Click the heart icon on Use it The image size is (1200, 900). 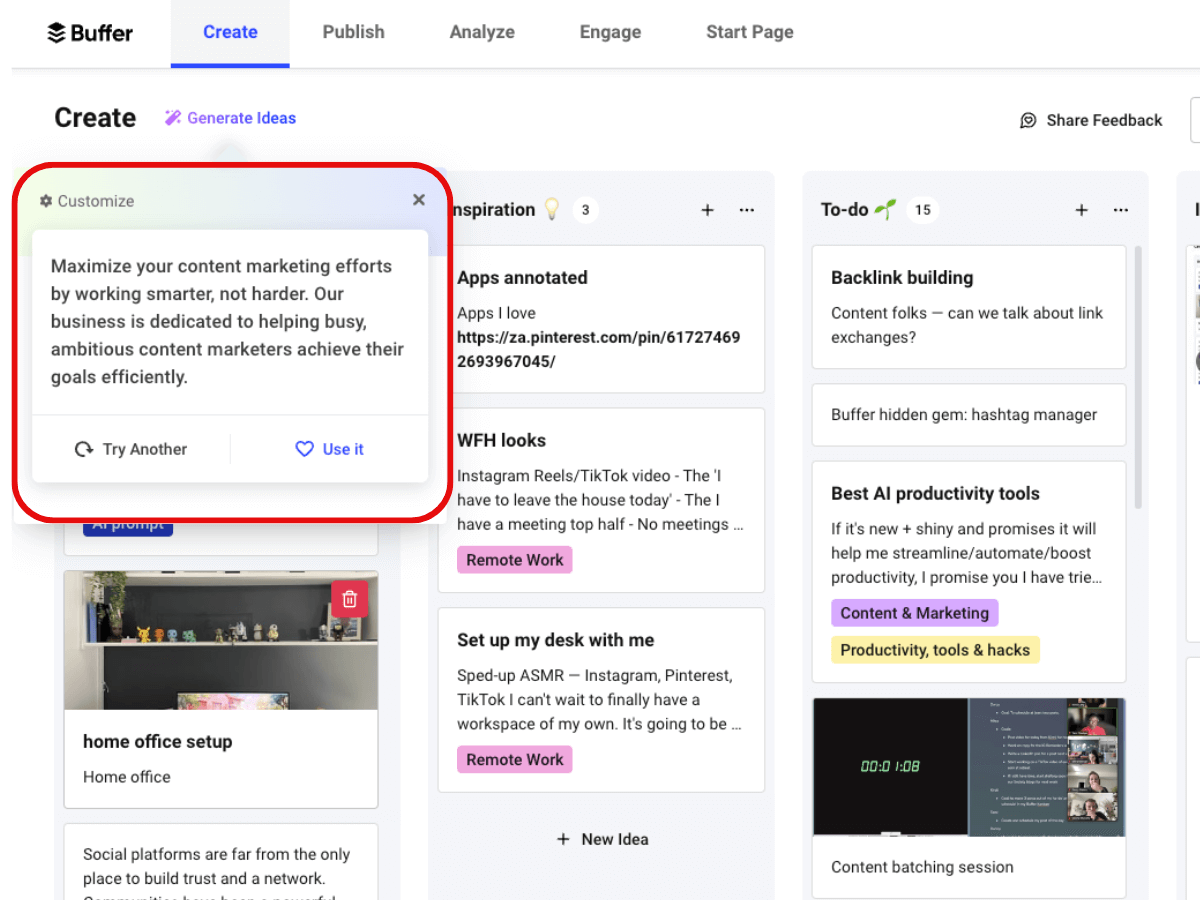point(304,449)
